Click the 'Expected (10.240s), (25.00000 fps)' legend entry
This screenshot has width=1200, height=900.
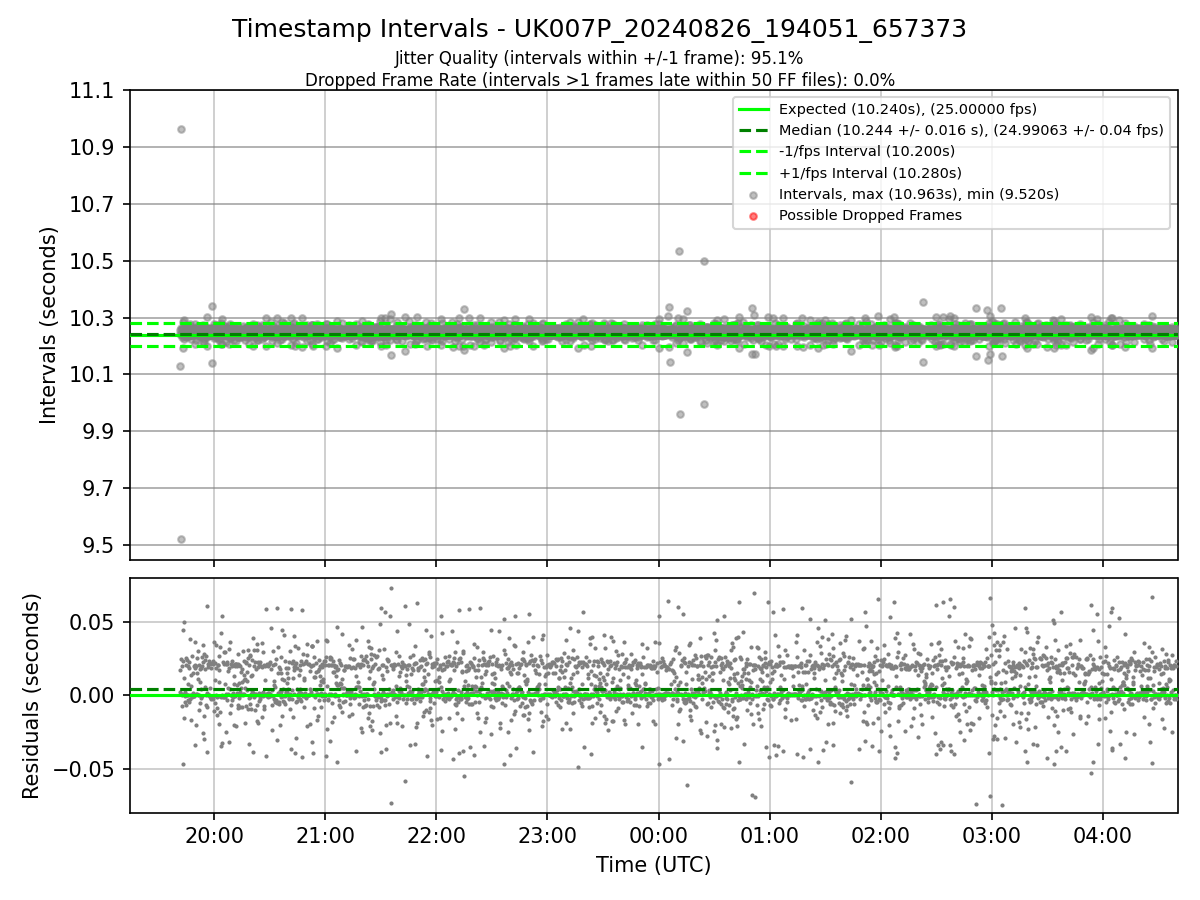click(x=907, y=109)
